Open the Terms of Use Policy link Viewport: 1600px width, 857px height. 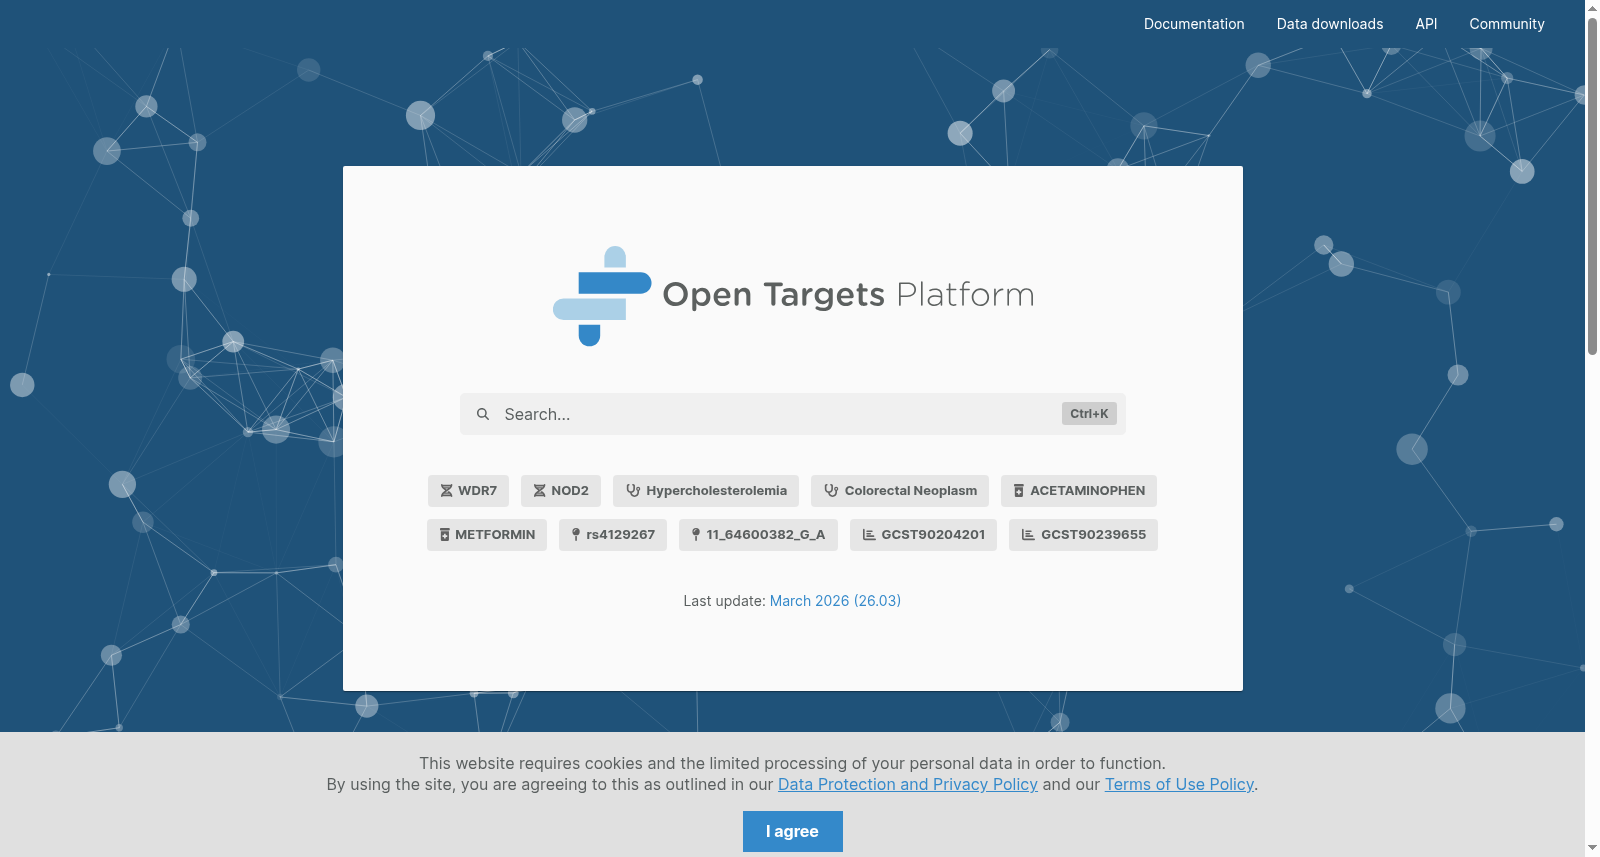point(1179,785)
